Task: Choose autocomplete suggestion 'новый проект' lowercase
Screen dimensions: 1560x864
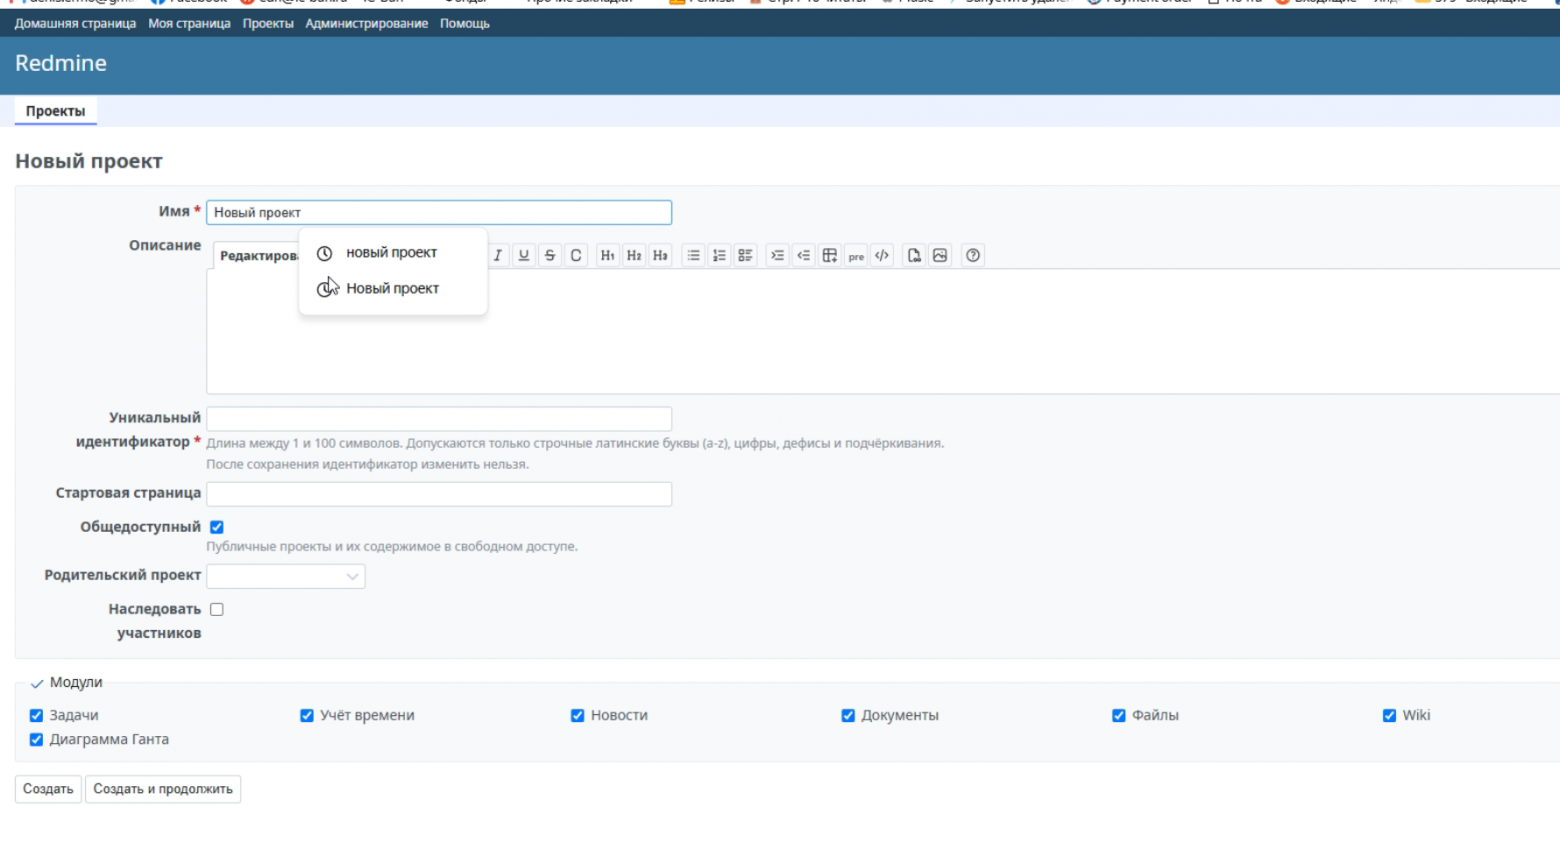Action: 393,253
